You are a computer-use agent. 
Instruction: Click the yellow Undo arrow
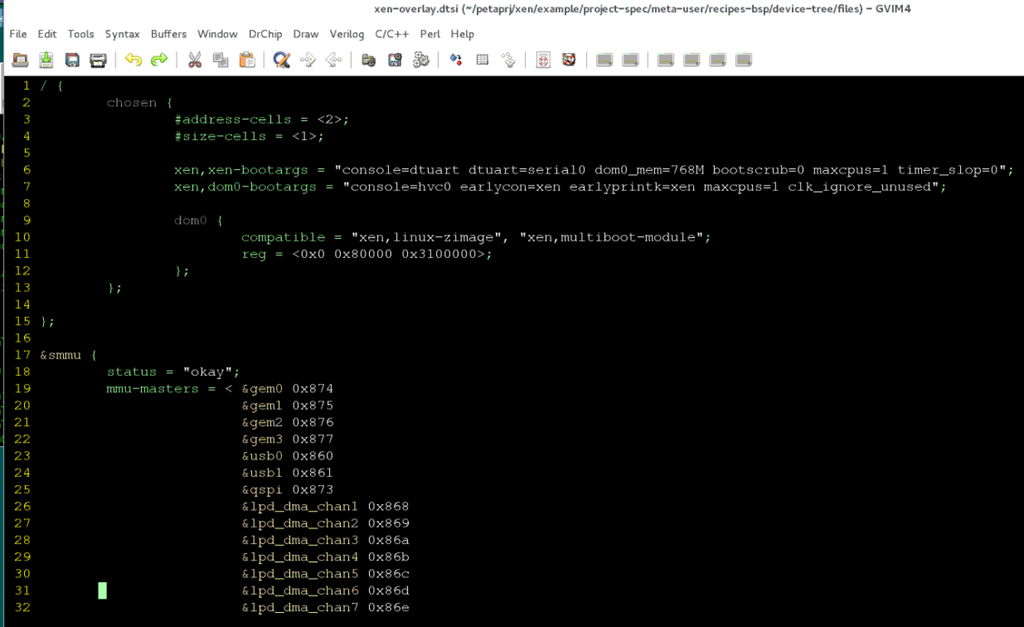point(133,60)
